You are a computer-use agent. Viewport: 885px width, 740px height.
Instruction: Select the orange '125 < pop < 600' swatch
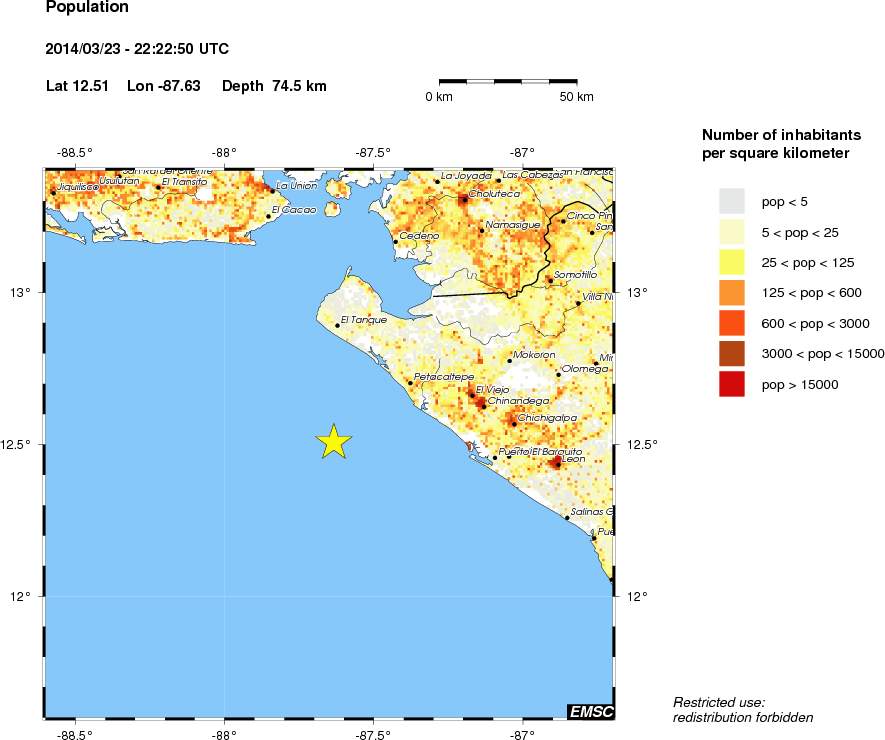click(732, 293)
